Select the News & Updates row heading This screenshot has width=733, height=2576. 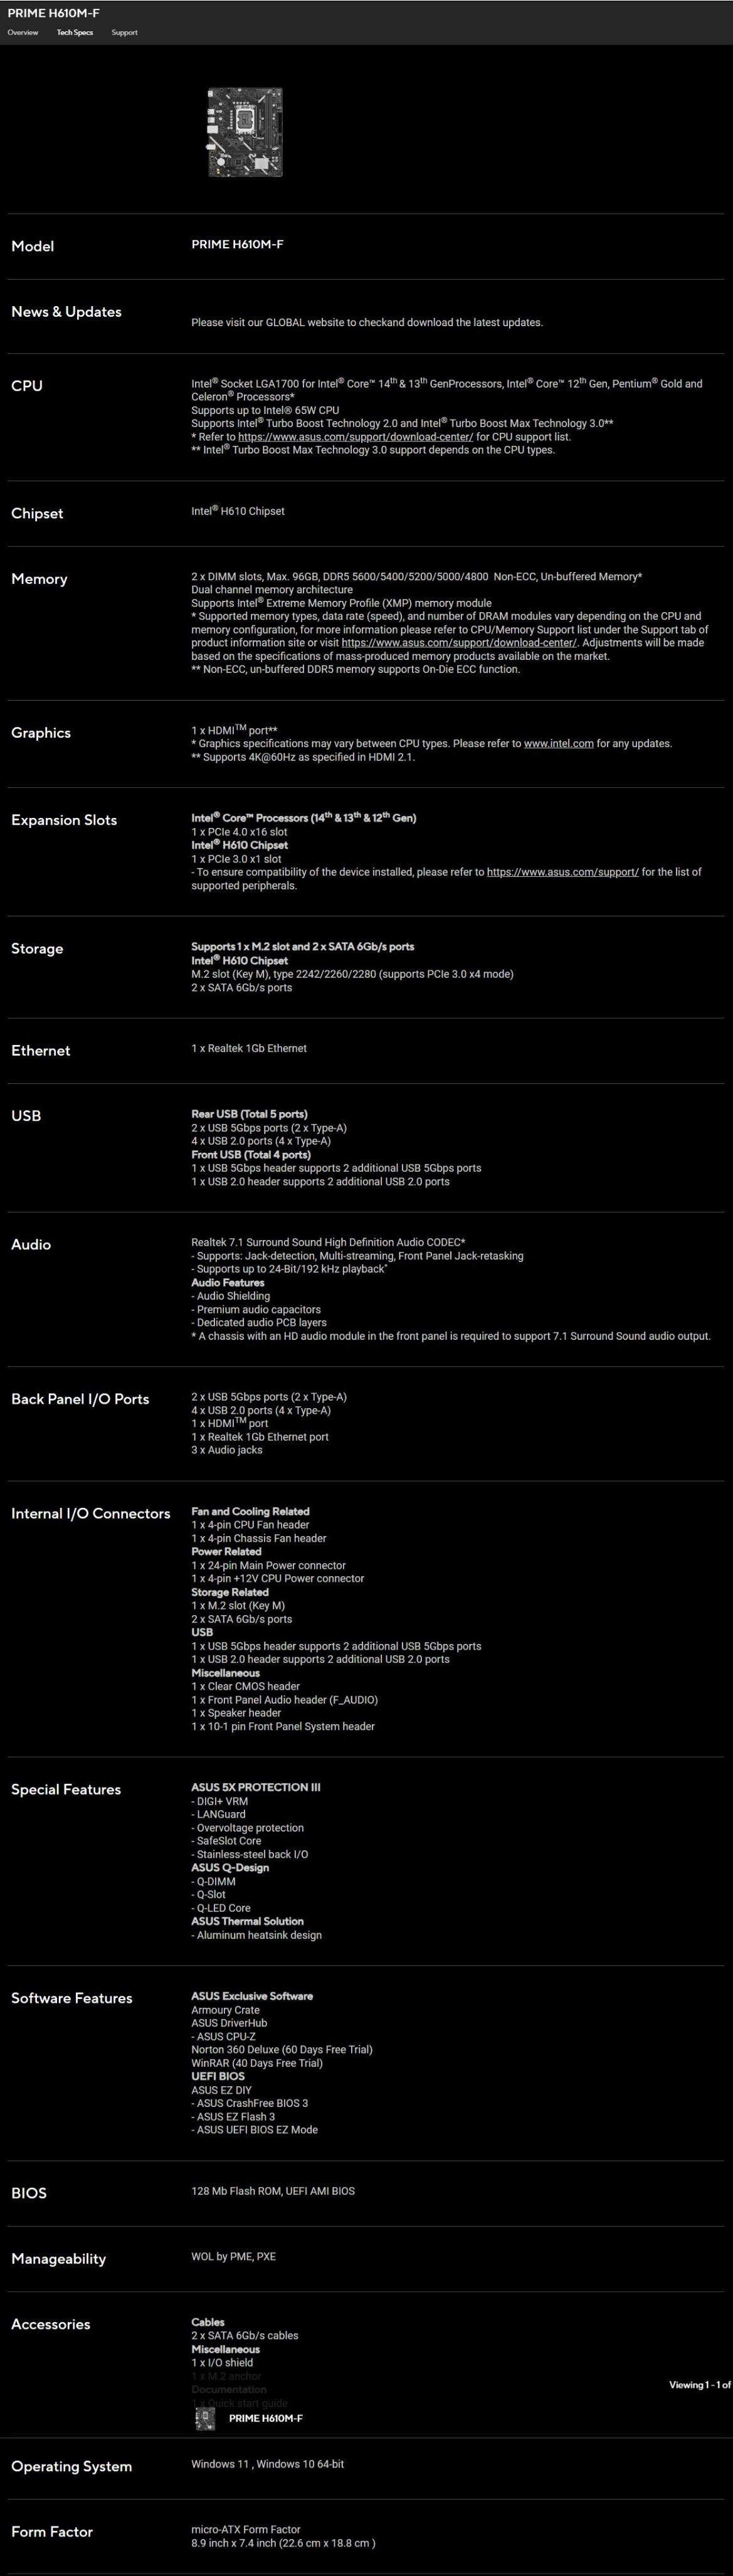point(66,312)
